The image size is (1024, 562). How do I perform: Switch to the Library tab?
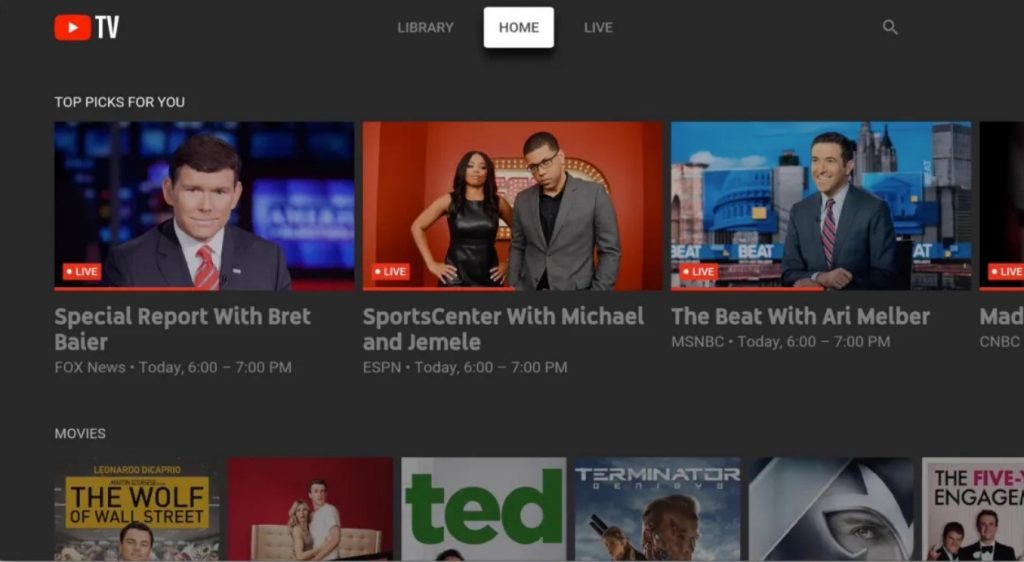tap(425, 27)
